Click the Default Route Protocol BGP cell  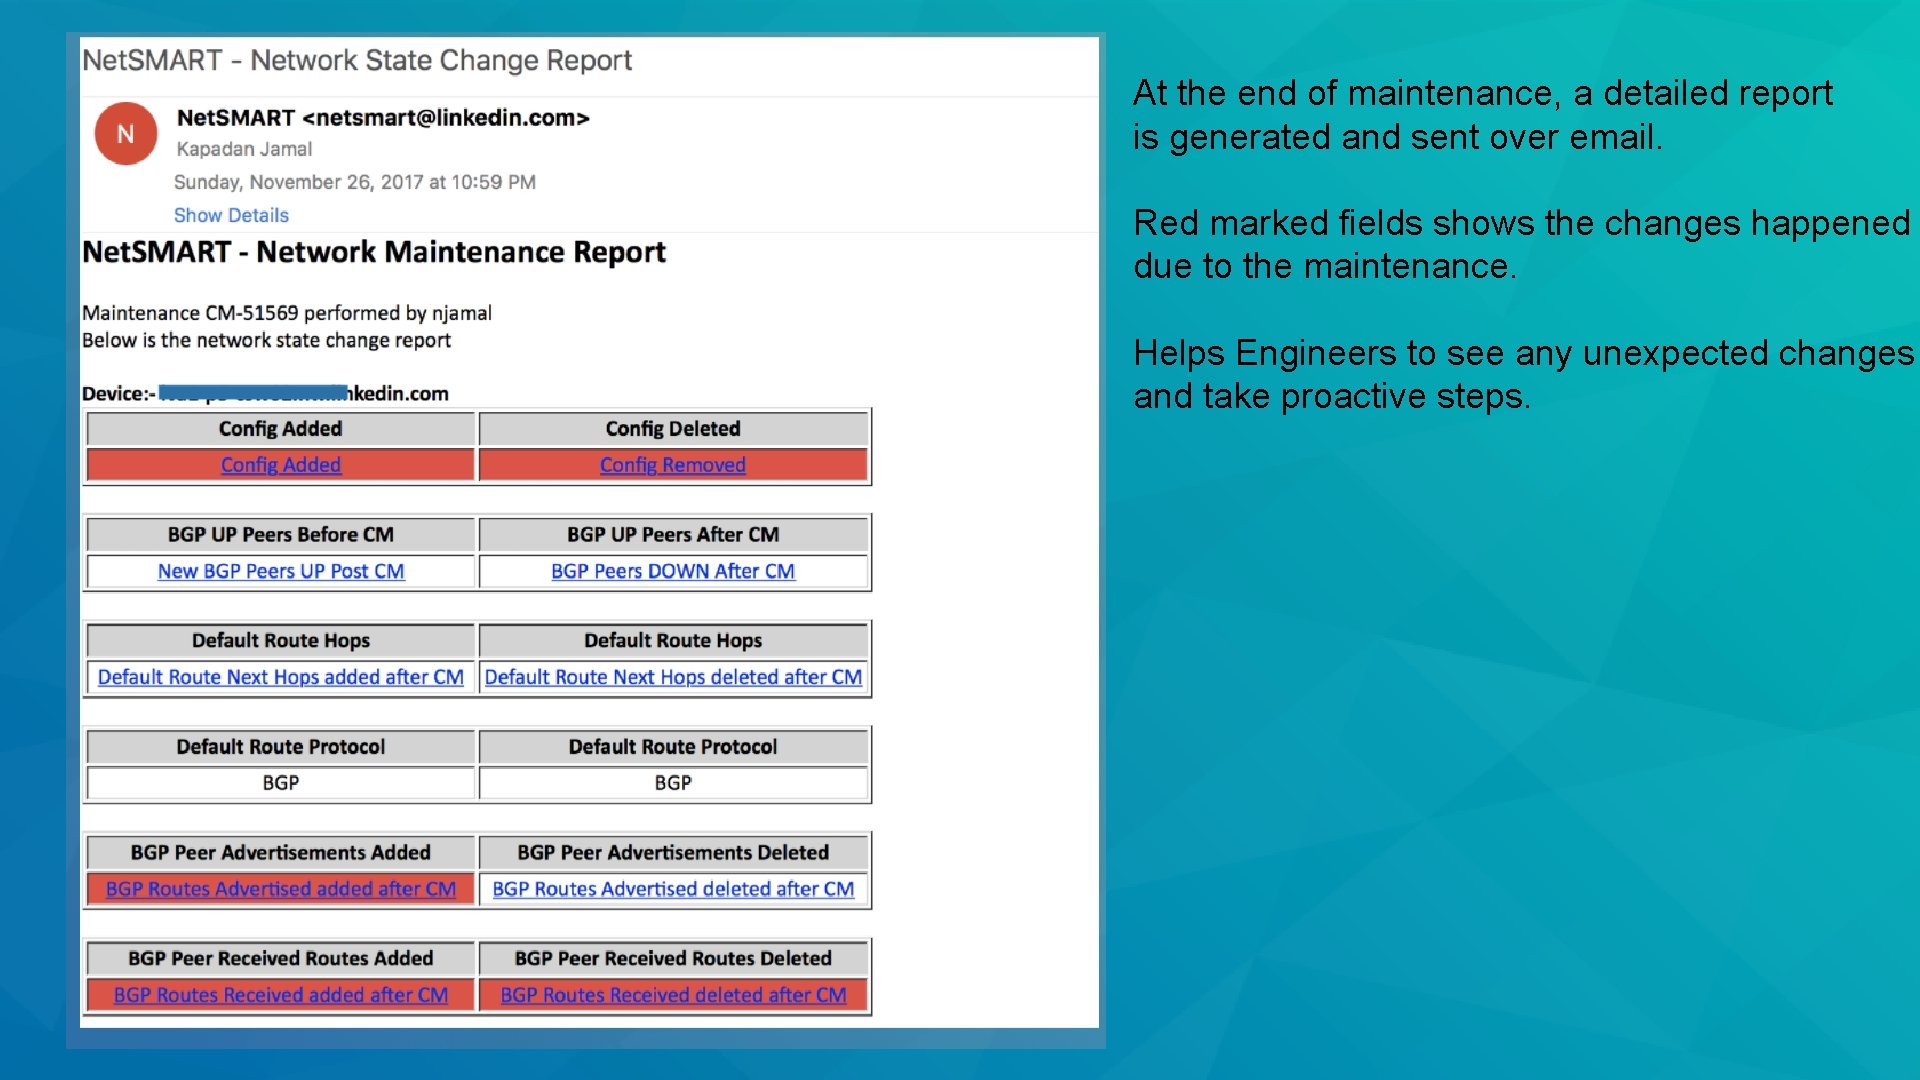(280, 783)
